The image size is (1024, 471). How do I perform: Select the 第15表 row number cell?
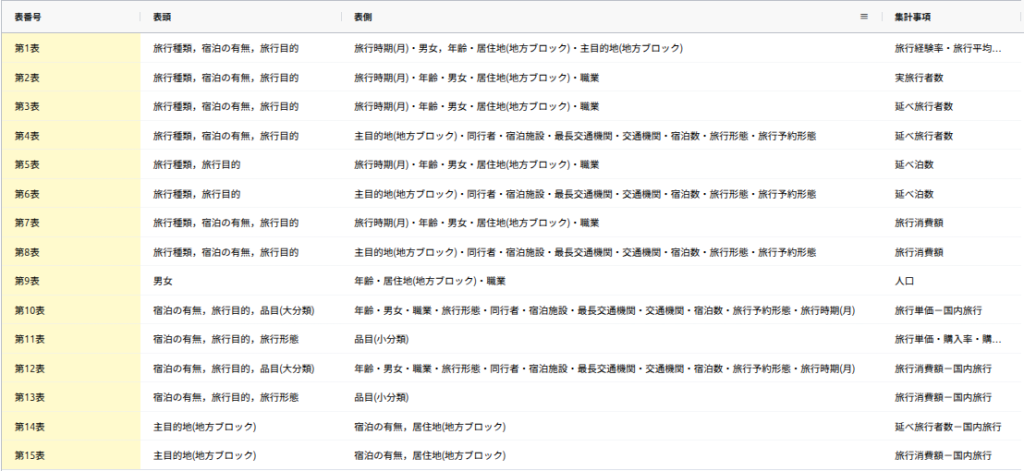point(29,455)
